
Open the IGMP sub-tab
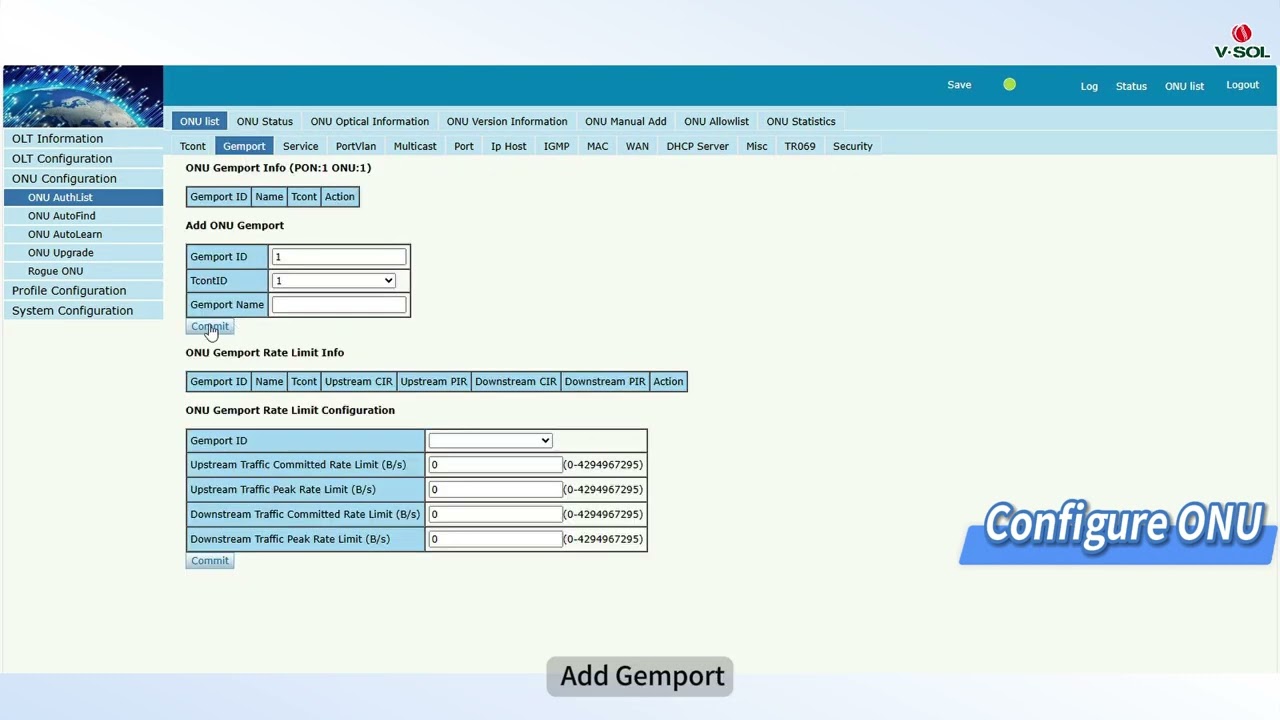pos(556,146)
